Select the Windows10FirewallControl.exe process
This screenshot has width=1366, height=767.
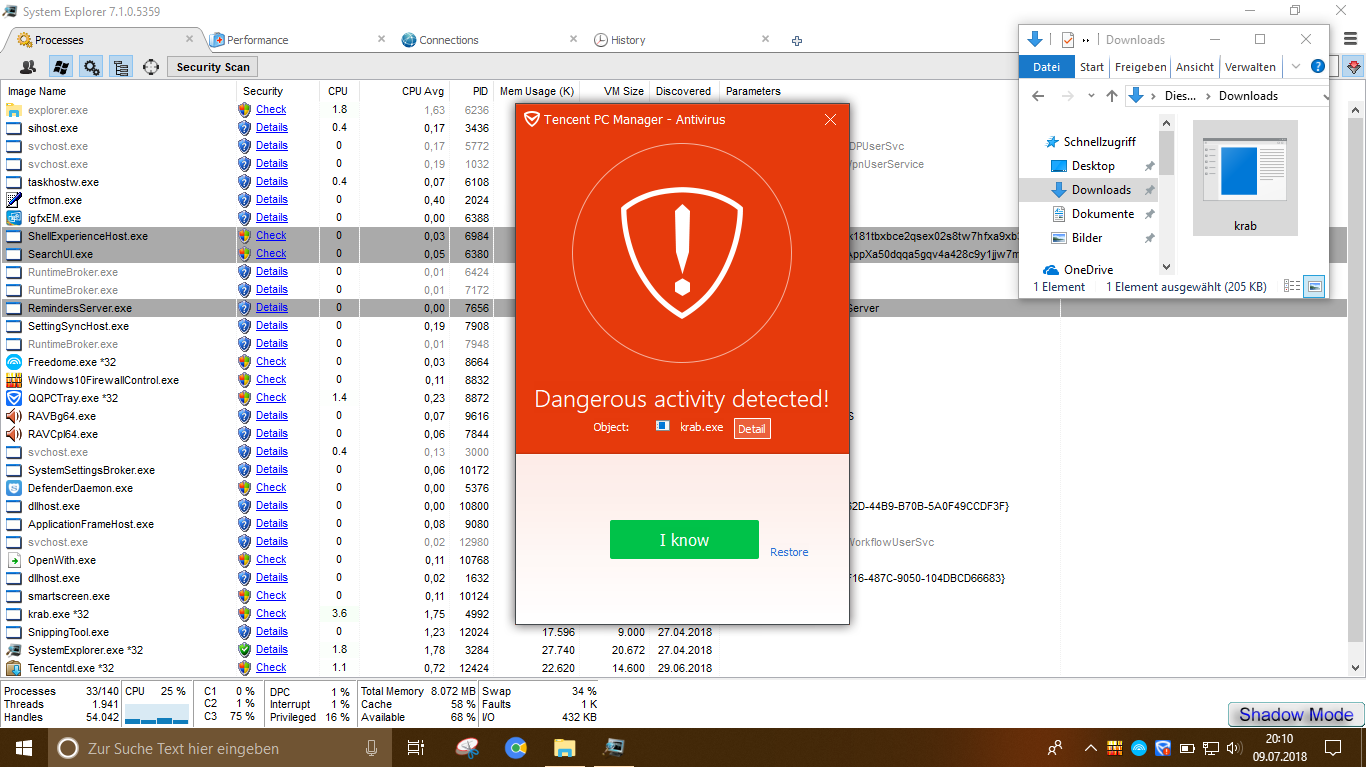pyautogui.click(x=103, y=380)
